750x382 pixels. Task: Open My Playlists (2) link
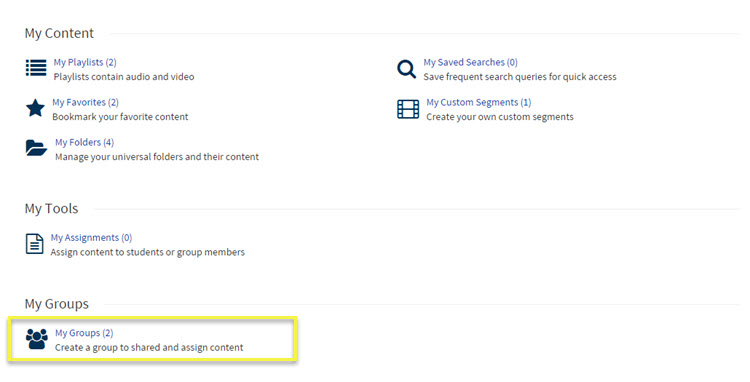(85, 62)
